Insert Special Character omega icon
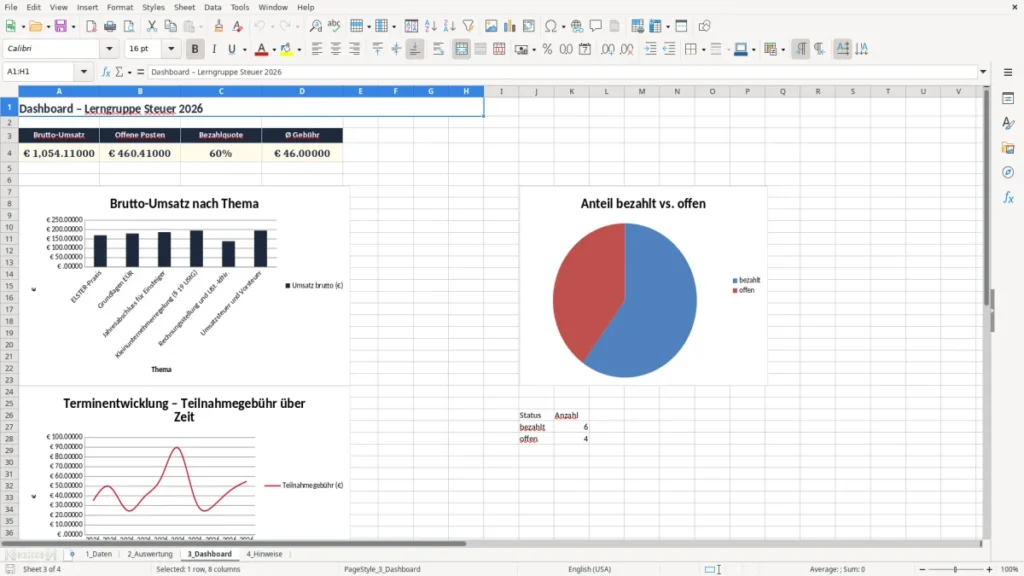Screen dimensions: 1024x576 [551, 26]
